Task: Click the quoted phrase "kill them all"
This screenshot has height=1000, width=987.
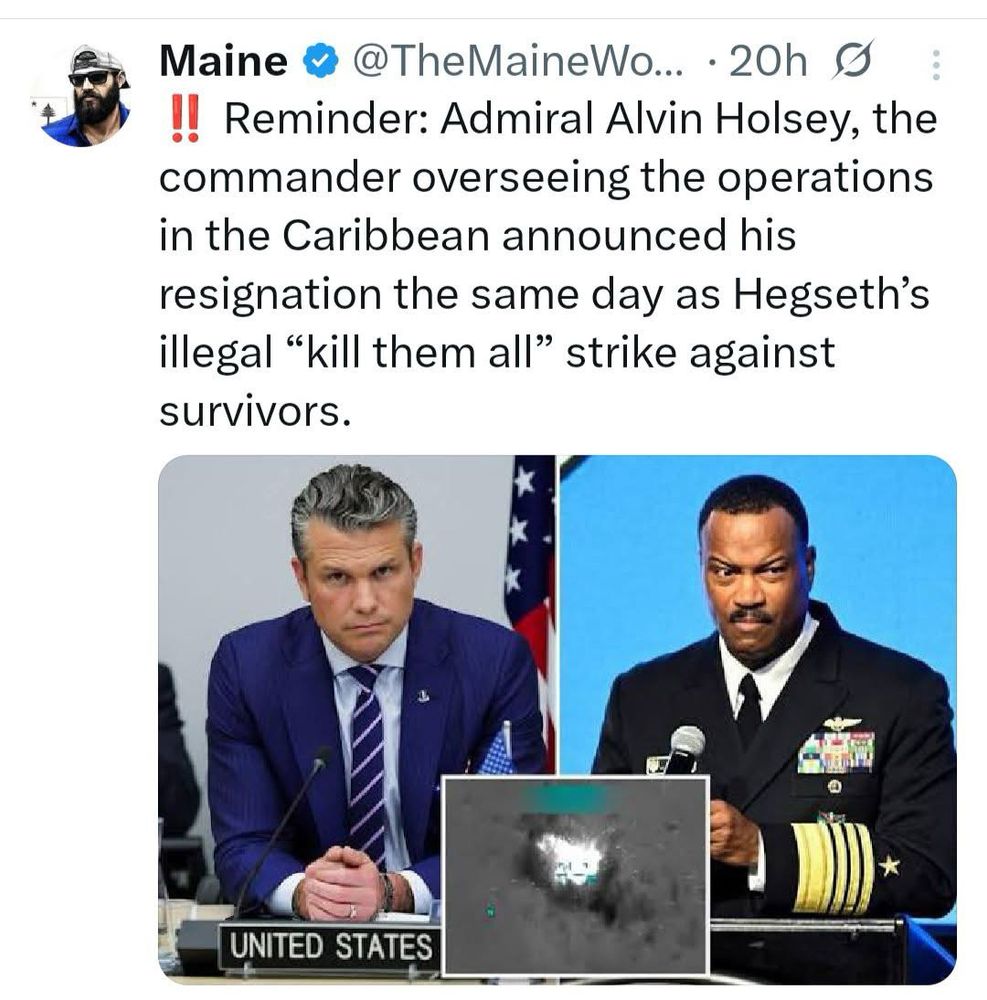Action: click(420, 353)
